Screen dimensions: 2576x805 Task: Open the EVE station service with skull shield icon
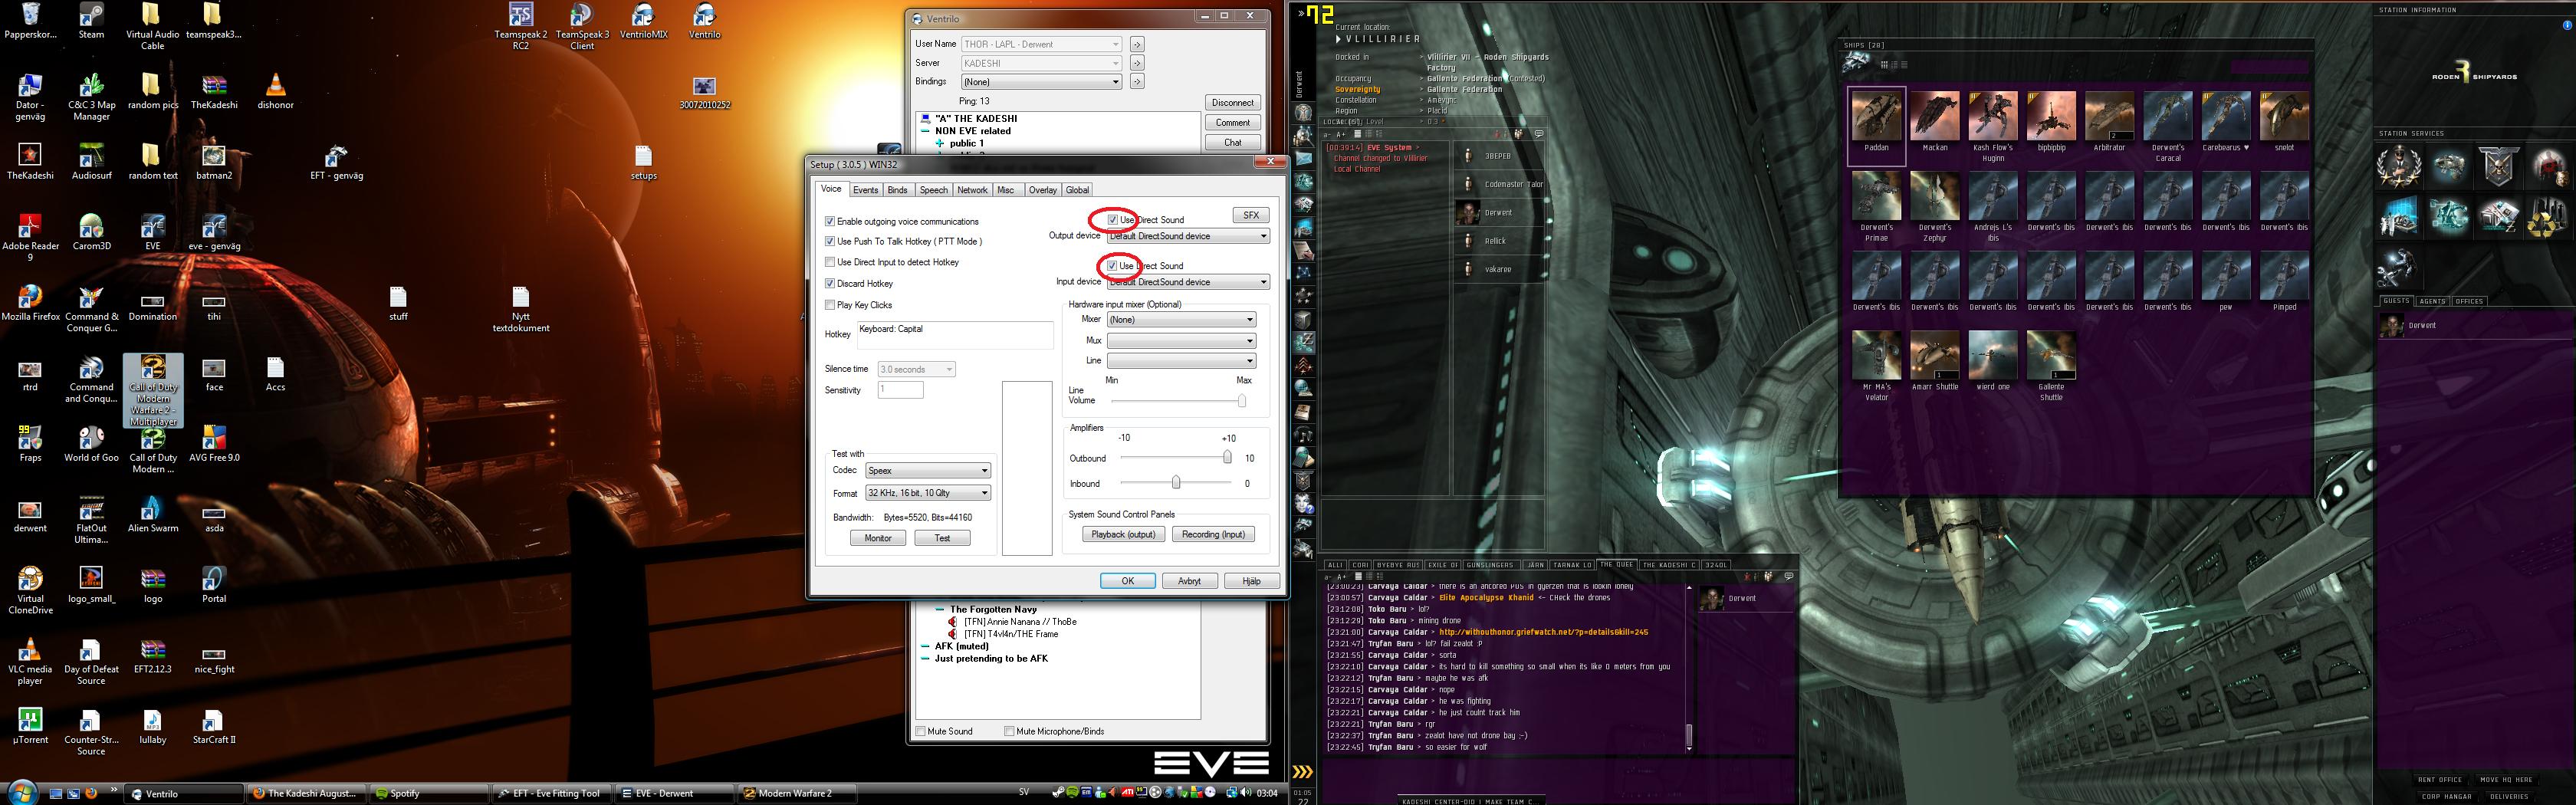pos(2498,166)
